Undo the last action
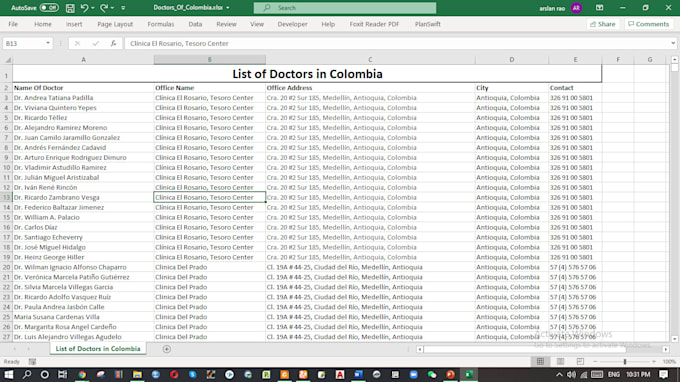Viewport: 680px width, 382px height. coord(85,8)
